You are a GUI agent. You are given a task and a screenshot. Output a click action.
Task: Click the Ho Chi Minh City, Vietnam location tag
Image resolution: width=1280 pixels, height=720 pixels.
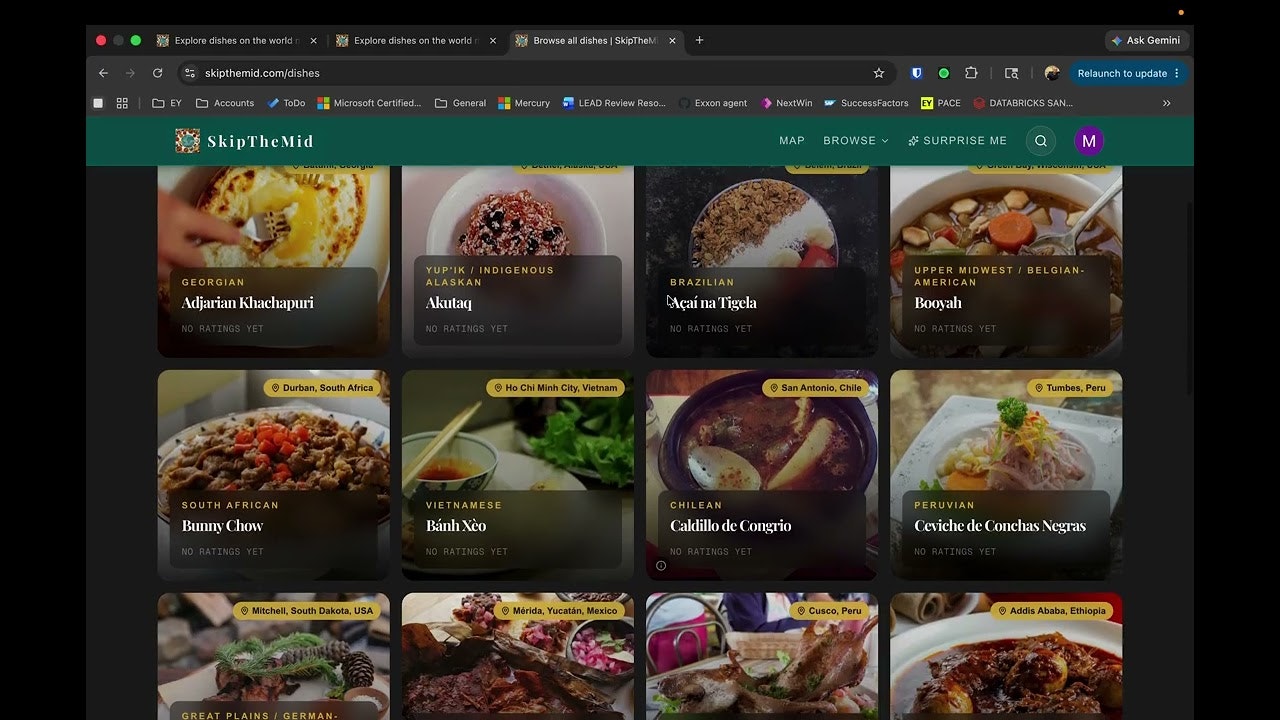555,388
